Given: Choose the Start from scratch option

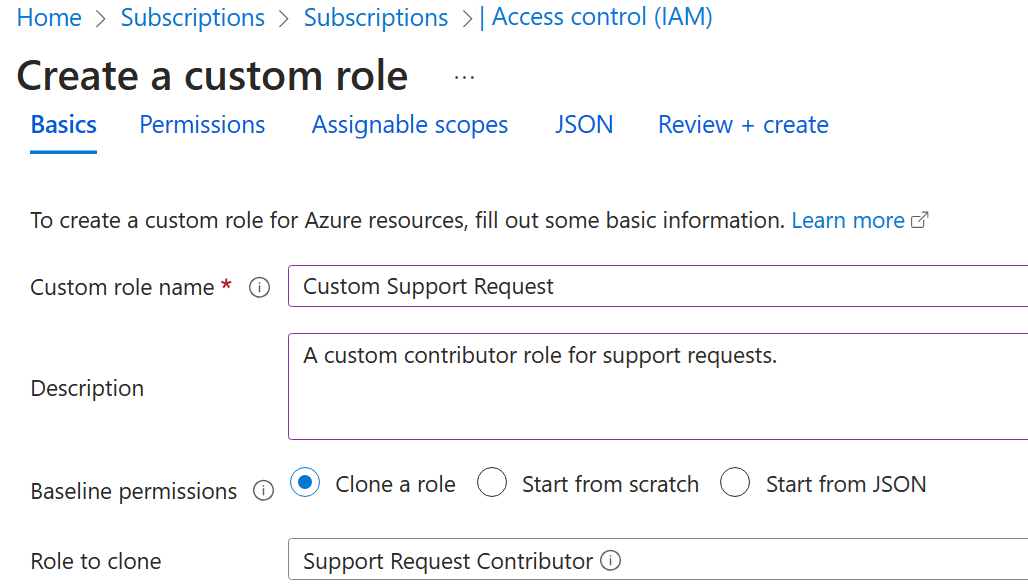Looking at the screenshot, I should coord(492,484).
